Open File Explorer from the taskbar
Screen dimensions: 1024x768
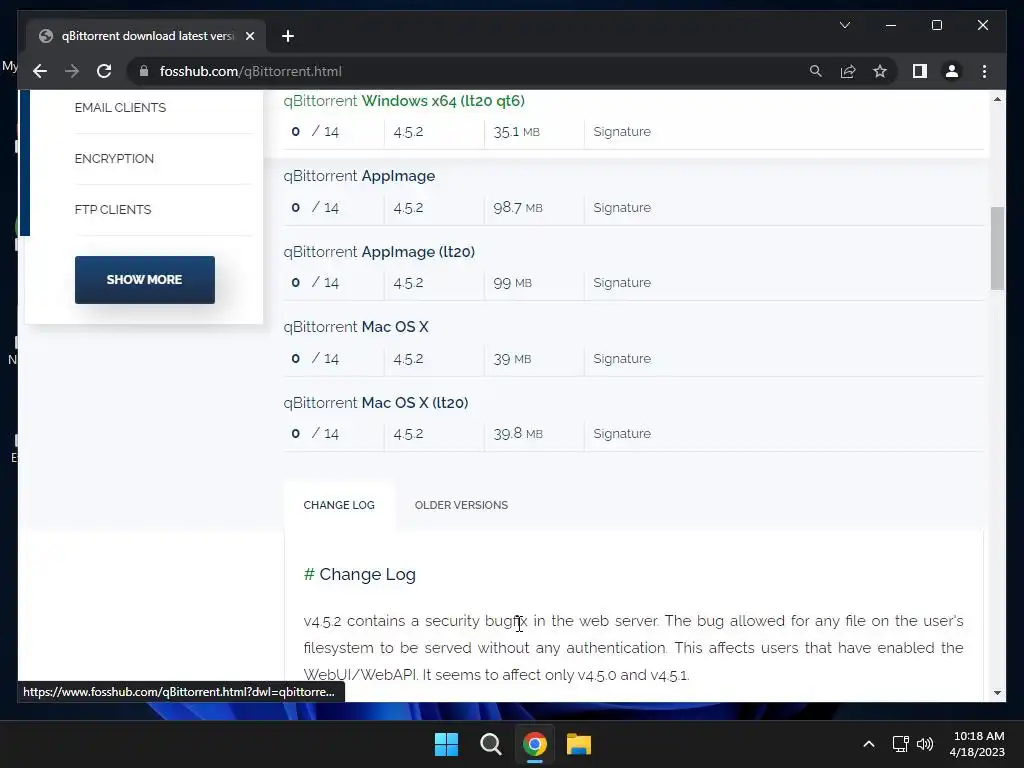579,744
